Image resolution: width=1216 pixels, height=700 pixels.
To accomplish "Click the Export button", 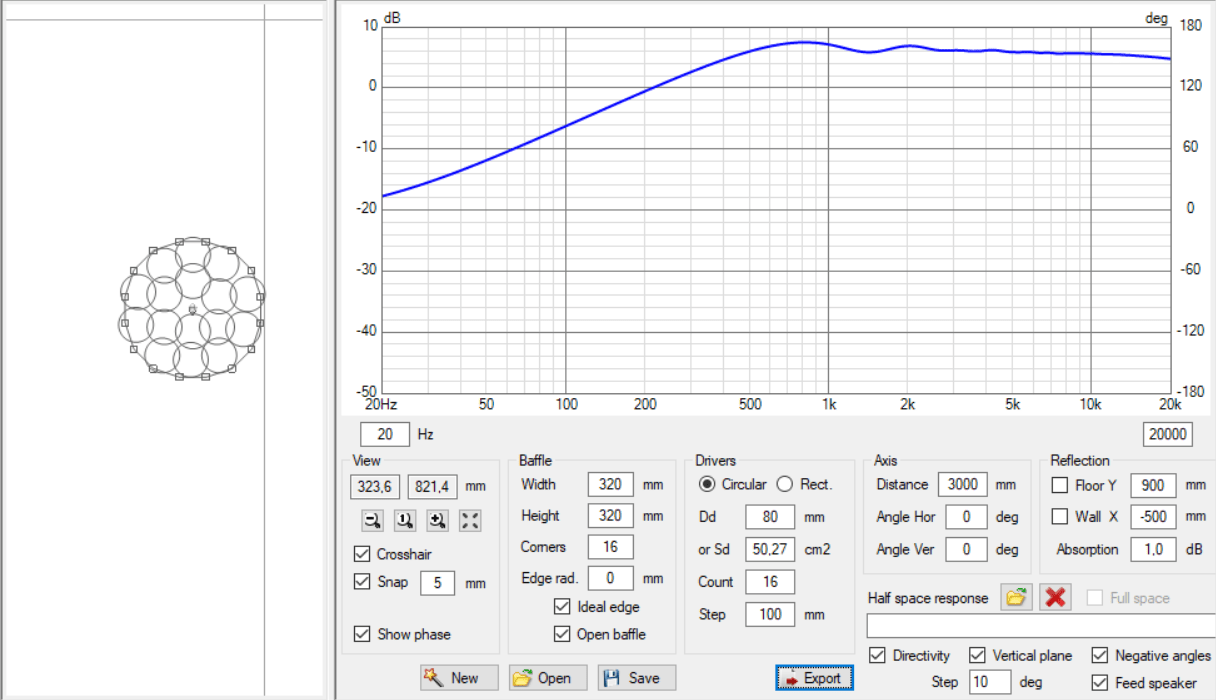I will (814, 678).
